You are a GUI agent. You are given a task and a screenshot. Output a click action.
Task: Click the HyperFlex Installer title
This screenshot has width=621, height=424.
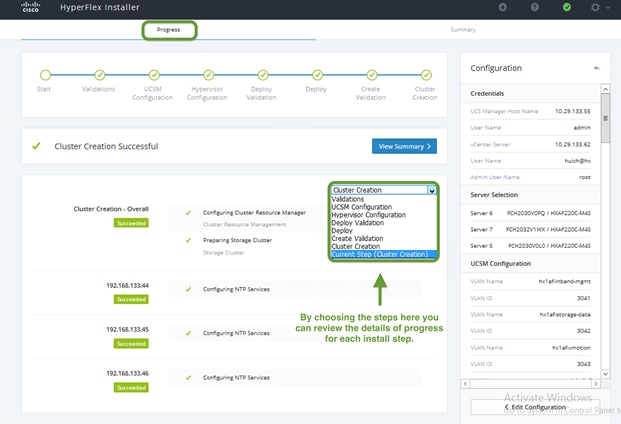pyautogui.click(x=100, y=7)
